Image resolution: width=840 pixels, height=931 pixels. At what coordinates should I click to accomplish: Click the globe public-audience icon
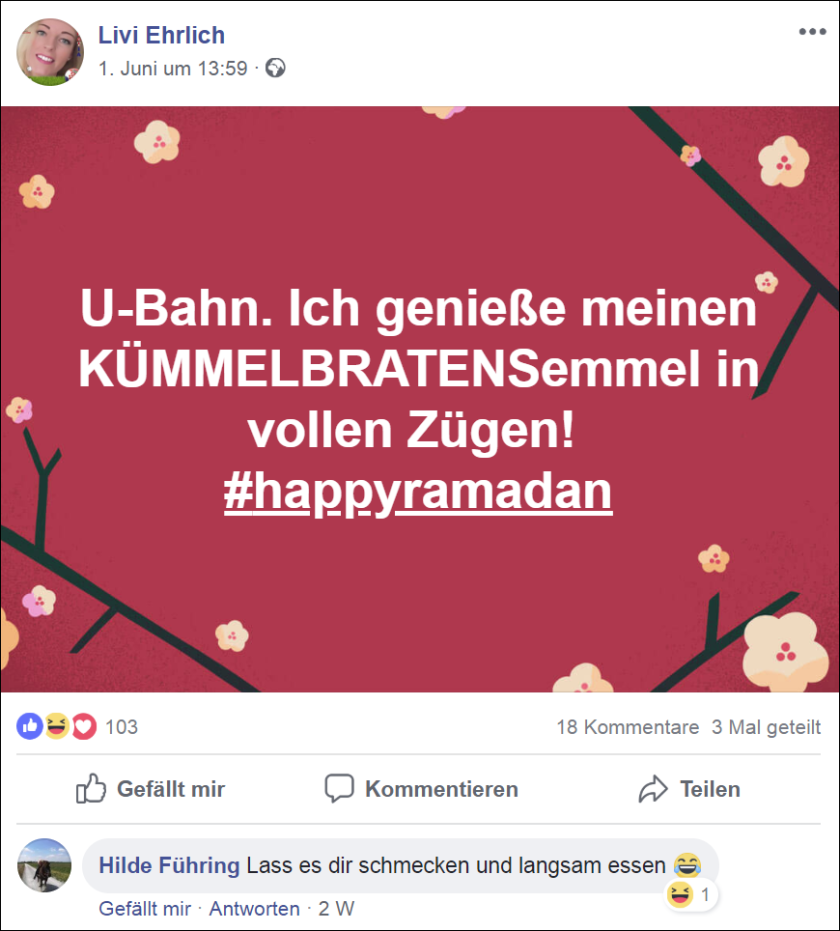[x=275, y=68]
